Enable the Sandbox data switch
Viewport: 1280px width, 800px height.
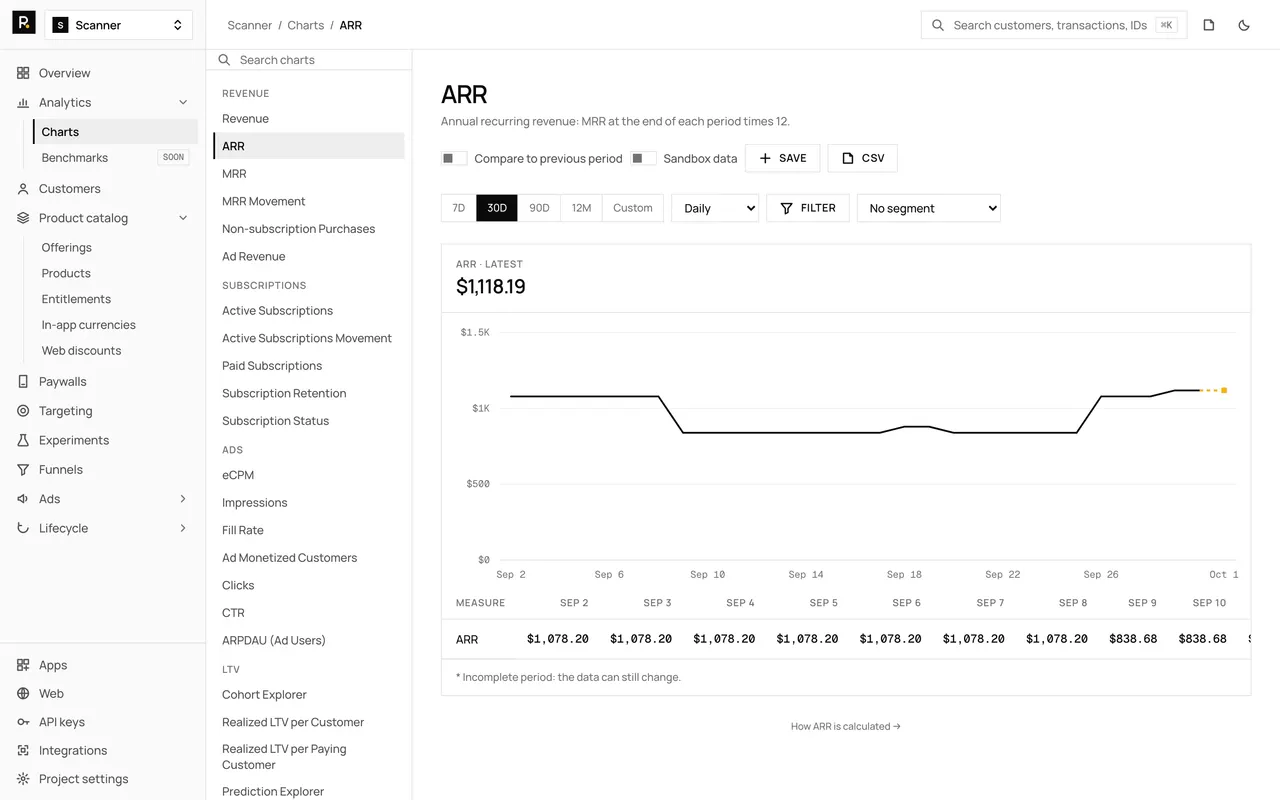[643, 158]
